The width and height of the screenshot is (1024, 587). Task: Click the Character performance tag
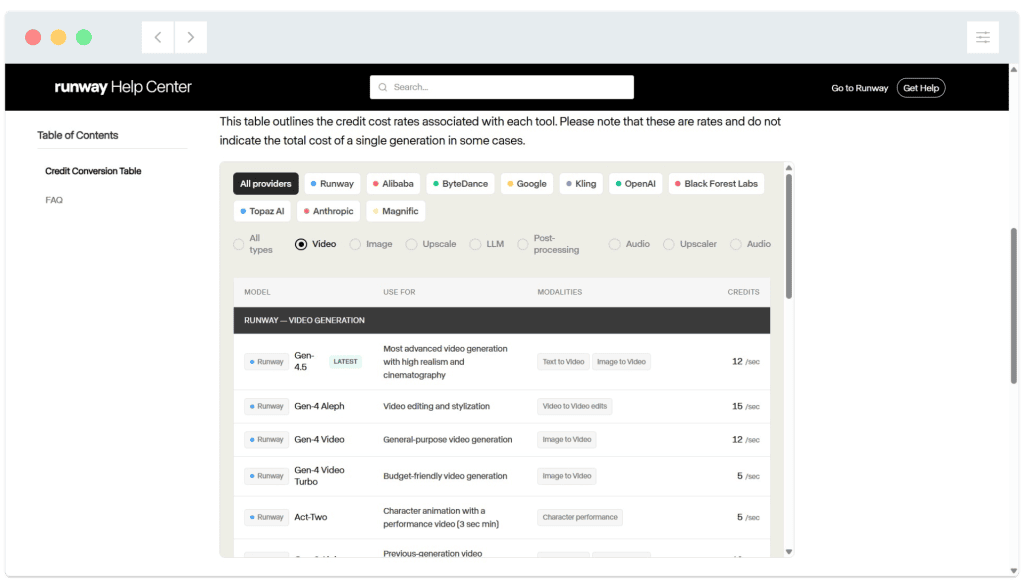pos(580,517)
